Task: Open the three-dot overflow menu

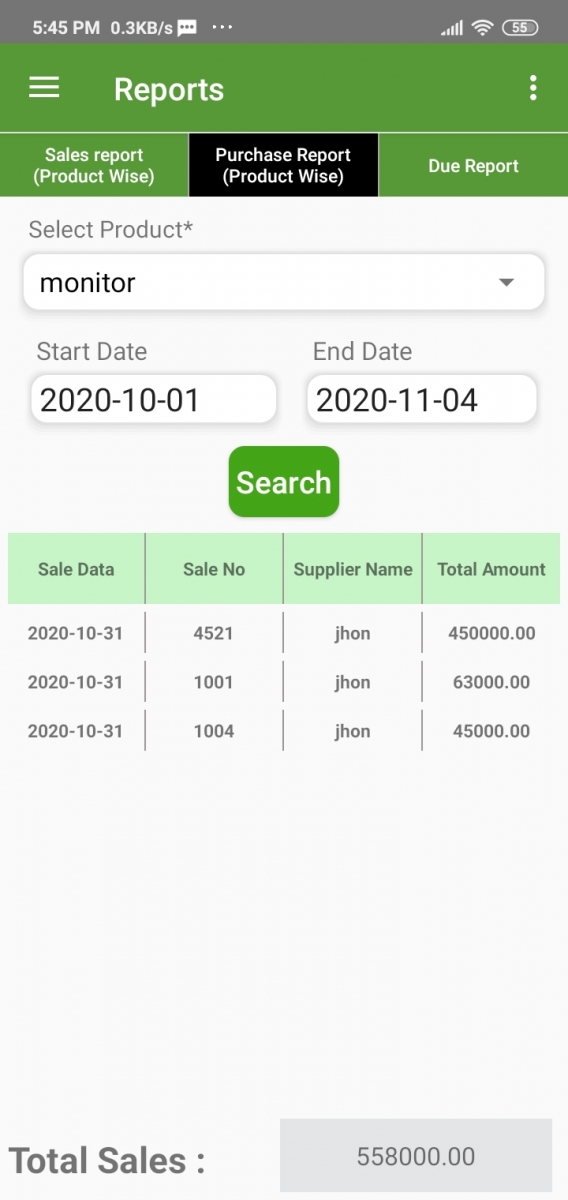Action: 533,88
